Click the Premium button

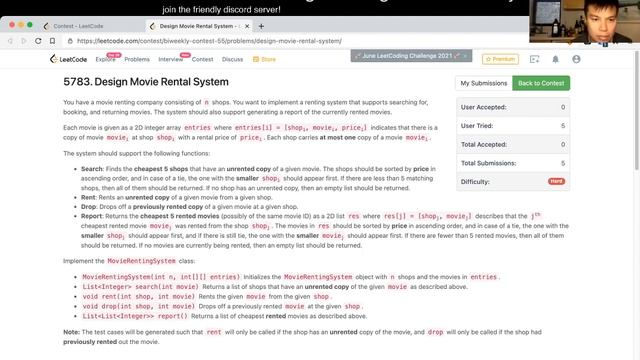[x=500, y=59]
